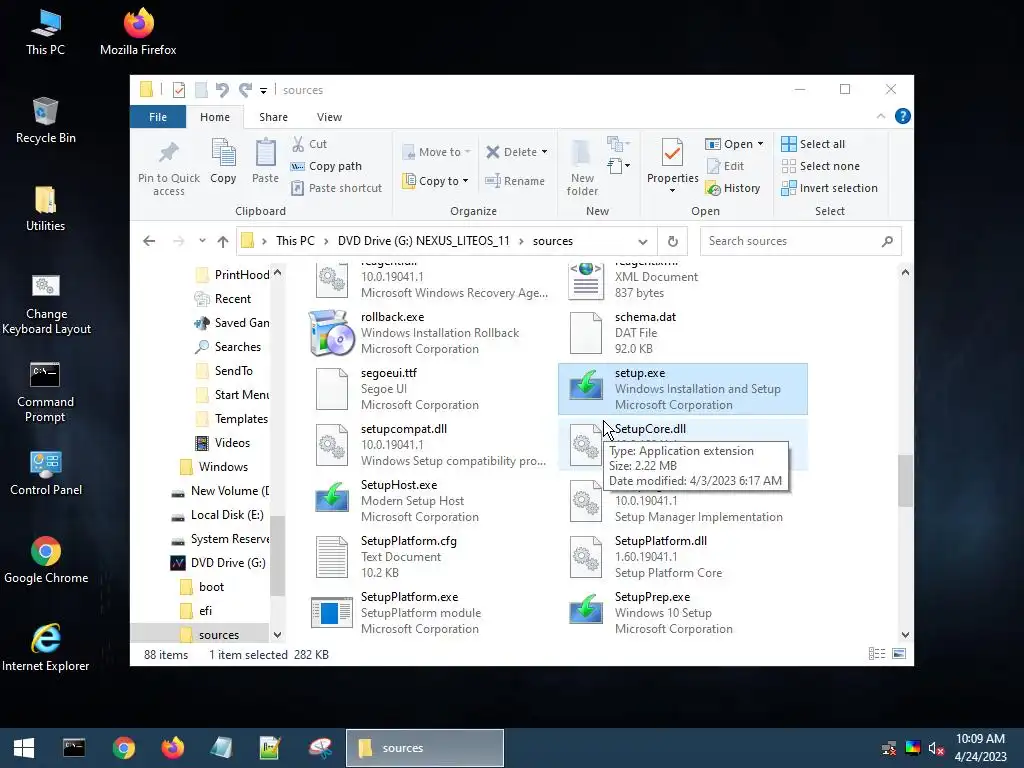Click navigation pane scroll down arrow
This screenshot has width=1024, height=768.
point(278,635)
